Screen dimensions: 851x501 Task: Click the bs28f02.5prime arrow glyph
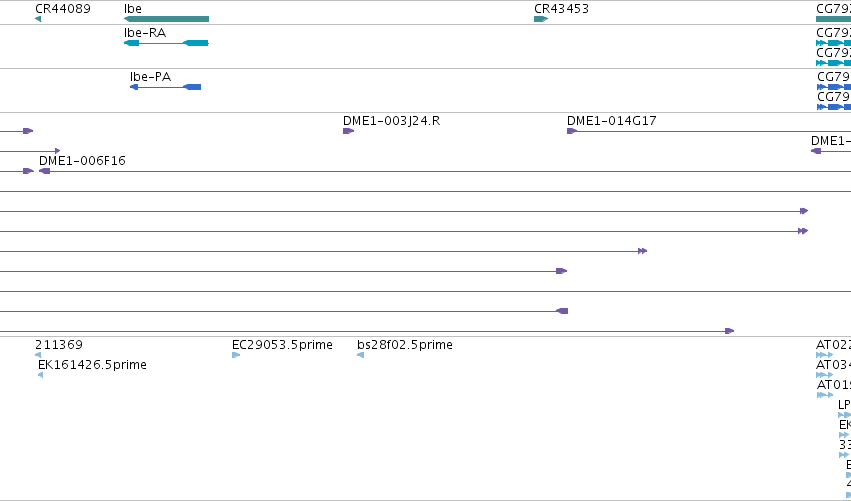(360, 355)
